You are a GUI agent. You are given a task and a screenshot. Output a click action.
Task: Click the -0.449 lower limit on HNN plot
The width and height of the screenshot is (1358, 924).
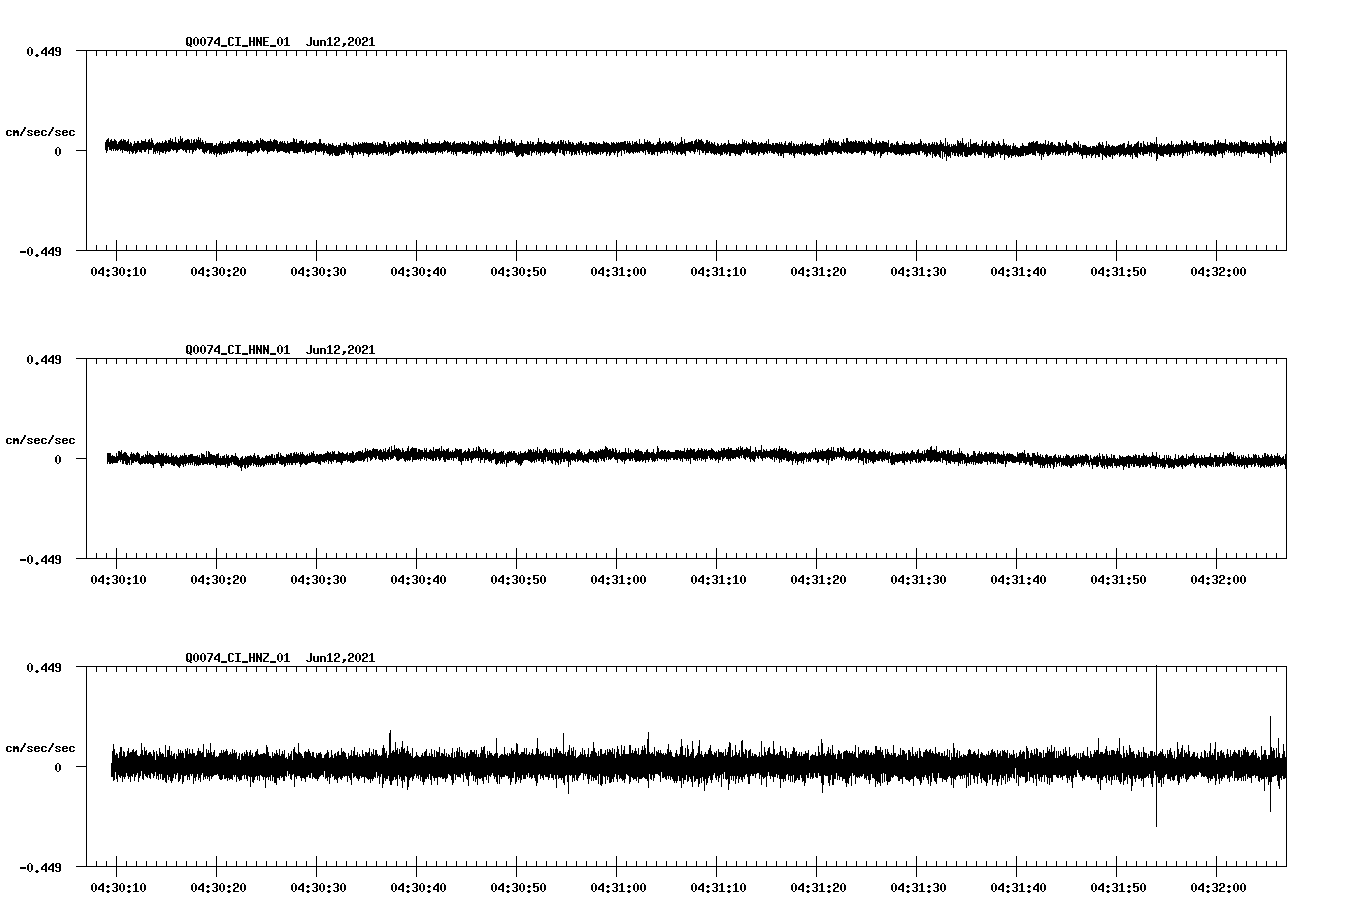point(40,559)
